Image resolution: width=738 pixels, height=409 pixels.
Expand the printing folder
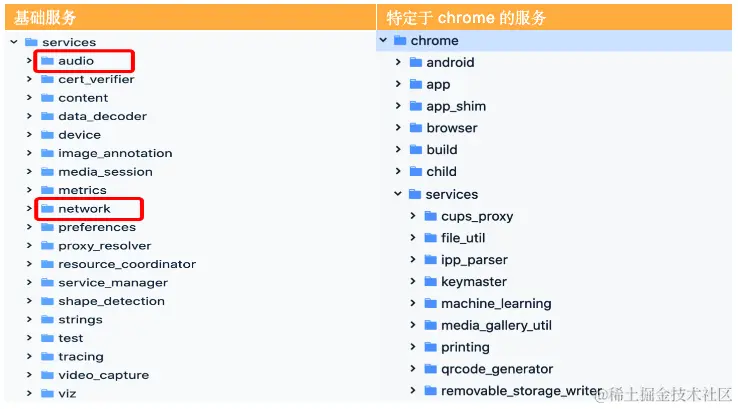tap(414, 347)
